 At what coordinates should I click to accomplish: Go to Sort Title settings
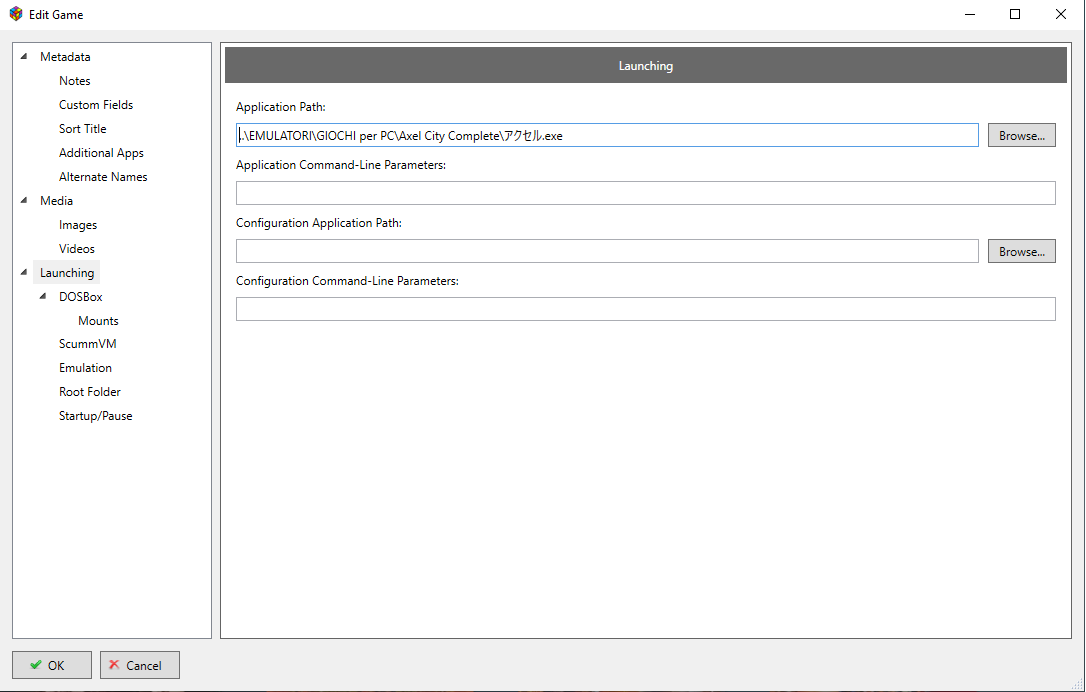[x=82, y=129]
